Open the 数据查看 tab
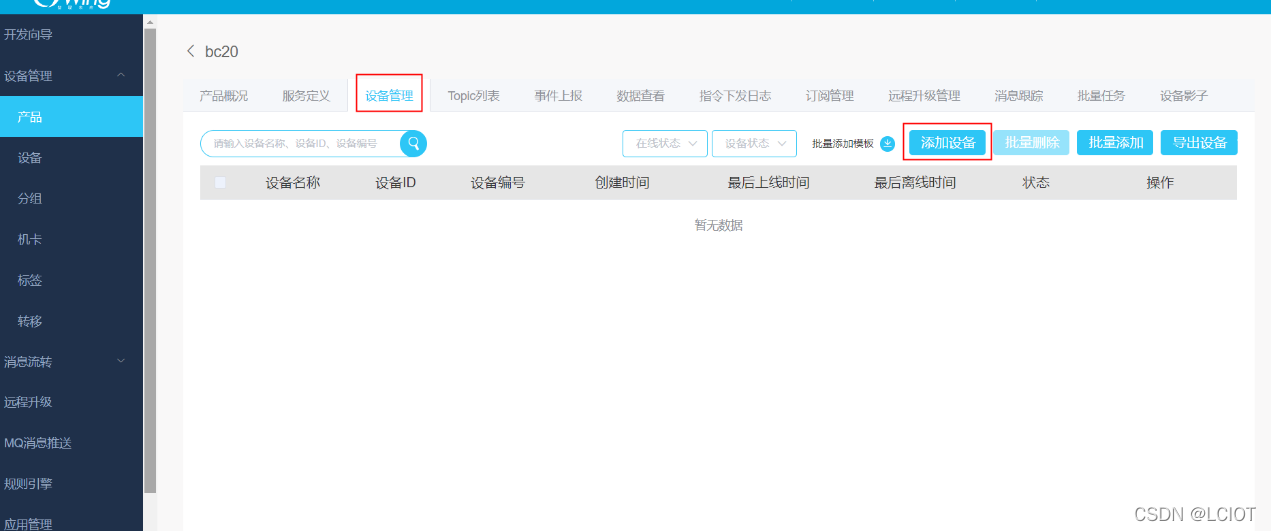 coord(641,96)
